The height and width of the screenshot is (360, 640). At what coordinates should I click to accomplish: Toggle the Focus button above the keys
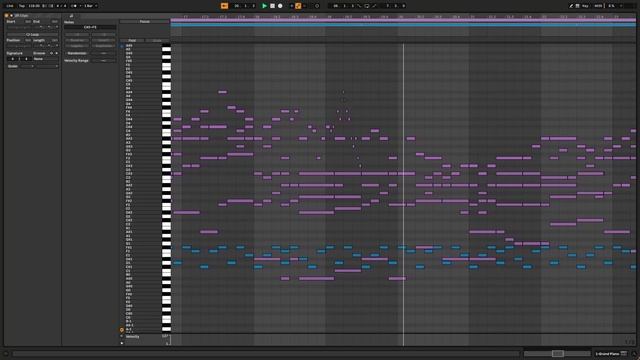click(x=144, y=22)
